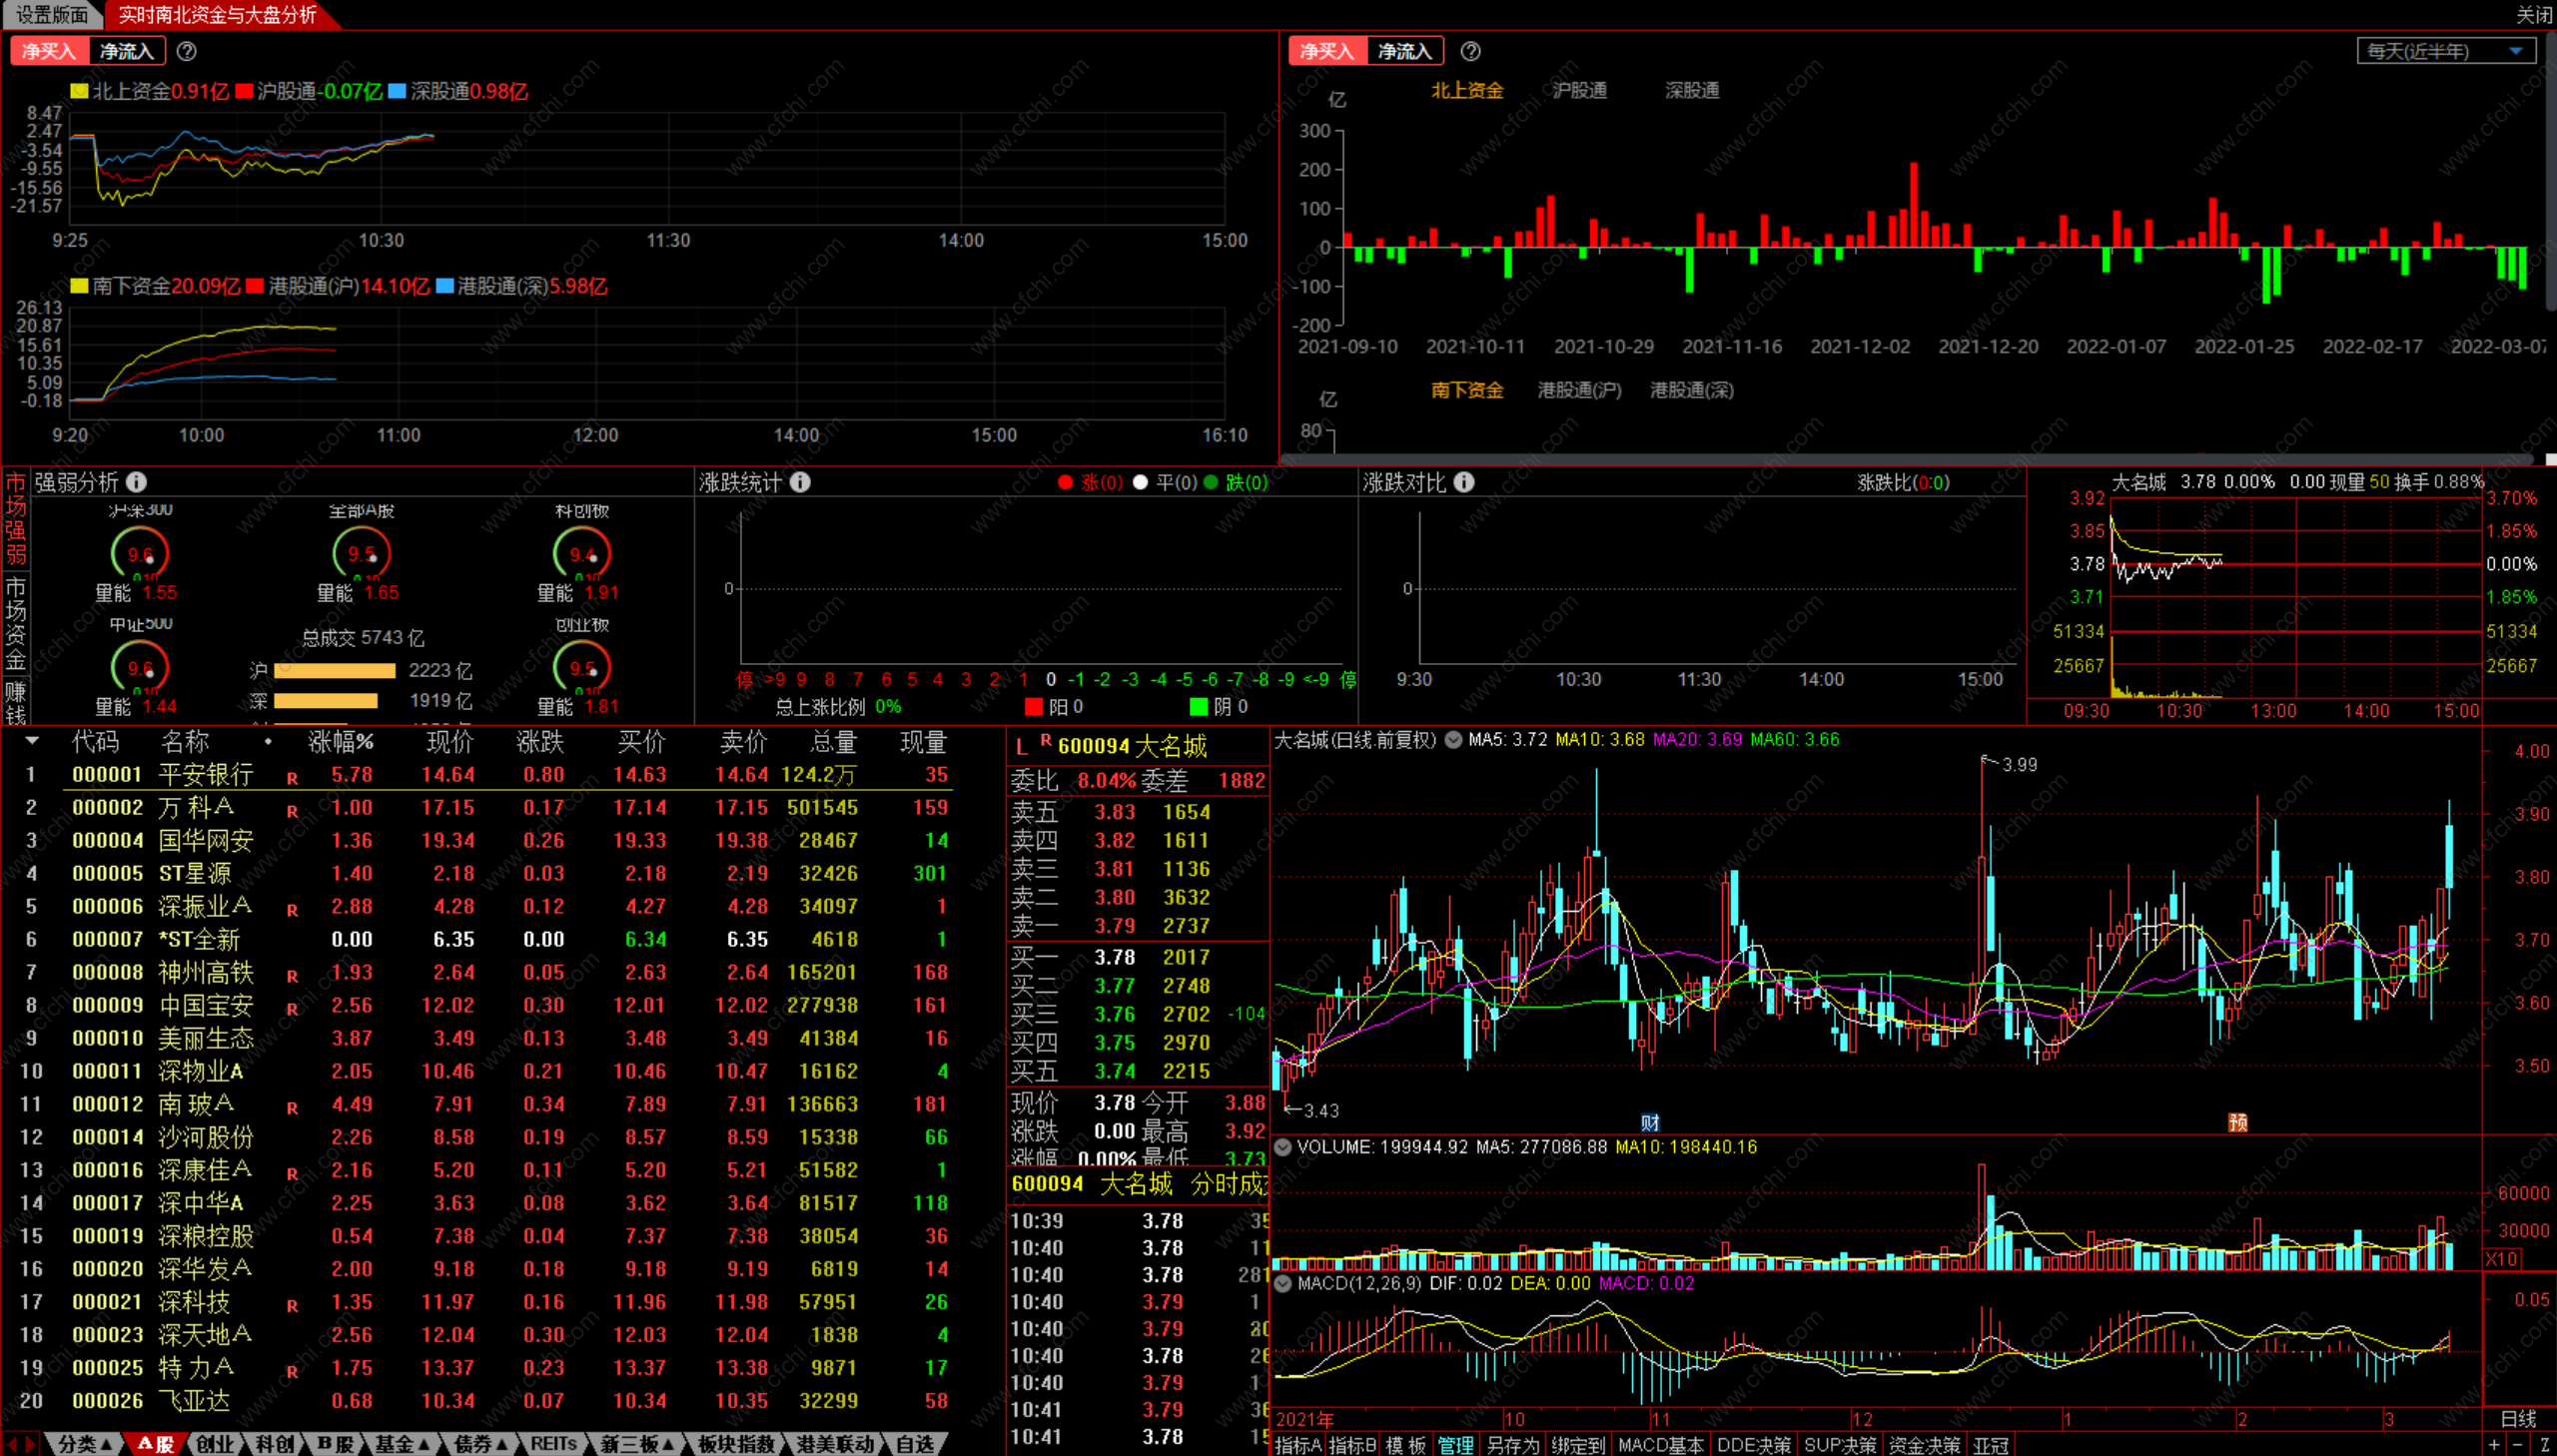Click round icon beside VOLUME indicator label

click(1283, 1147)
